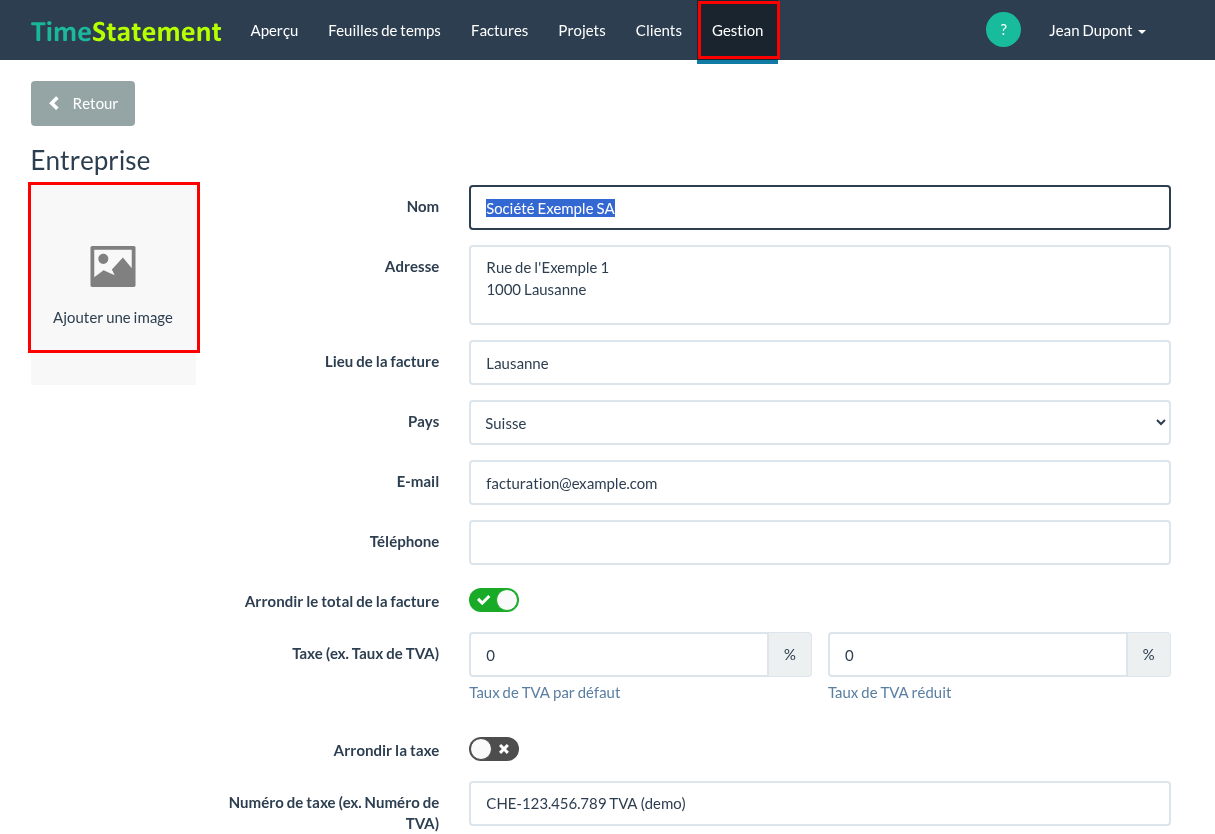
Task: Go to the Feuilles de temps tab
Action: (384, 31)
